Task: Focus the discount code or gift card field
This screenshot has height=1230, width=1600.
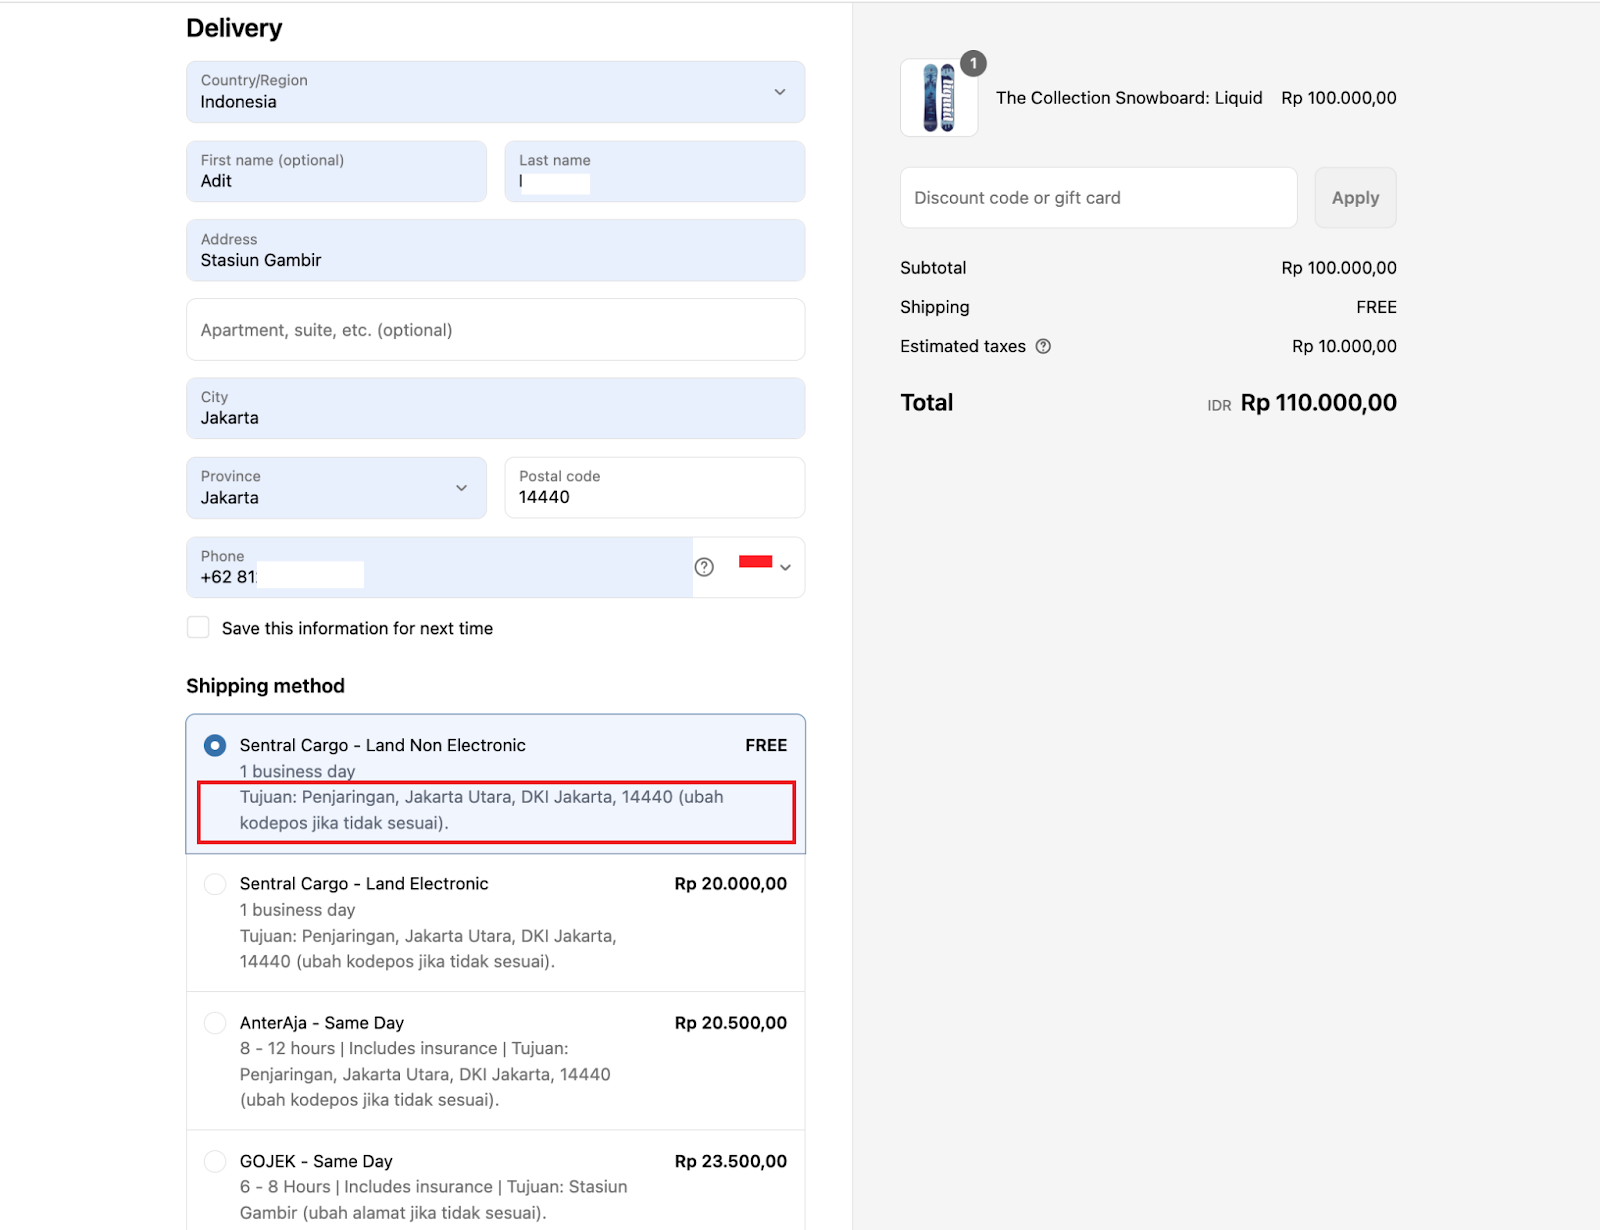Action: pos(1098,198)
